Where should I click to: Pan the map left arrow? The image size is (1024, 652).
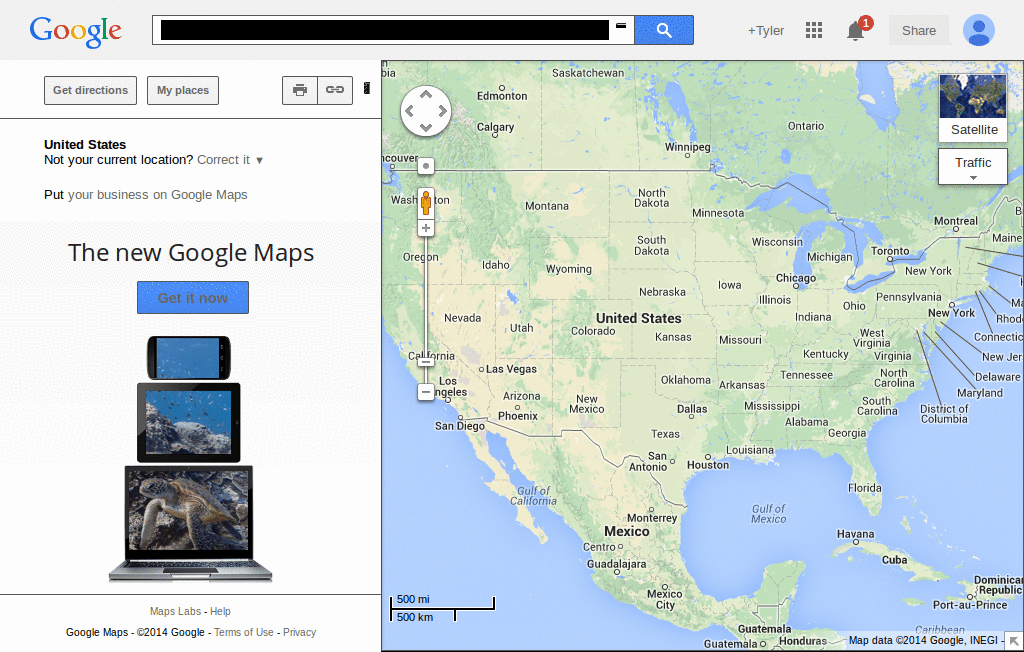(x=409, y=111)
